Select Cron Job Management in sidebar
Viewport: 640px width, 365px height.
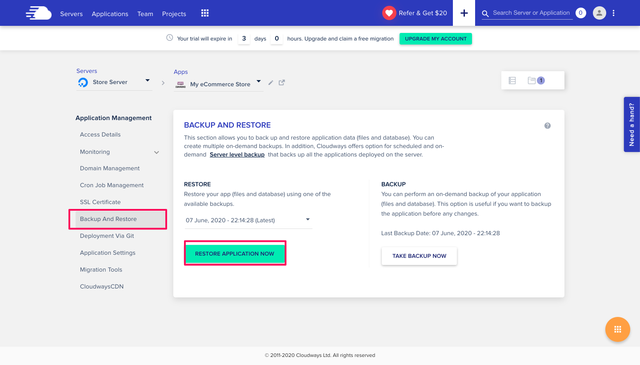[x=111, y=185]
